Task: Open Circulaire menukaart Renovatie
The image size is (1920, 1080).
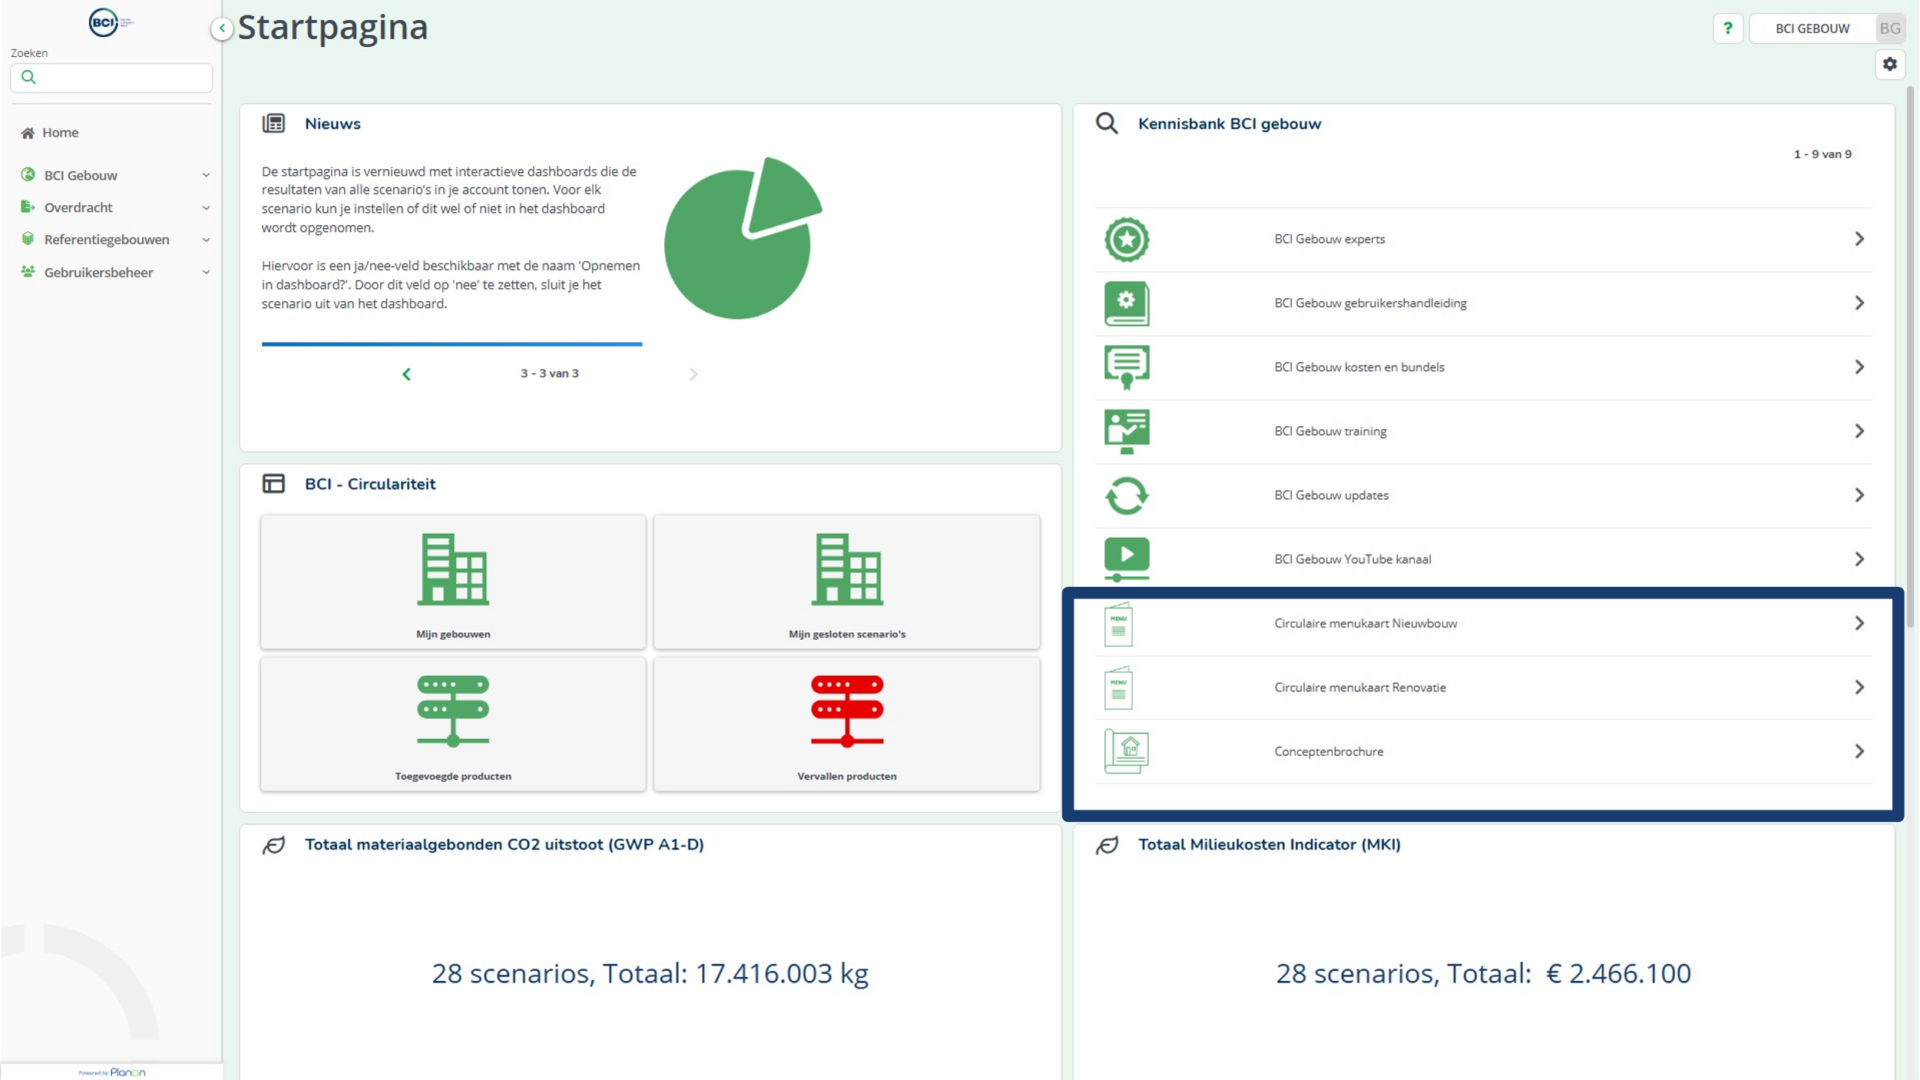Action: coord(1360,687)
